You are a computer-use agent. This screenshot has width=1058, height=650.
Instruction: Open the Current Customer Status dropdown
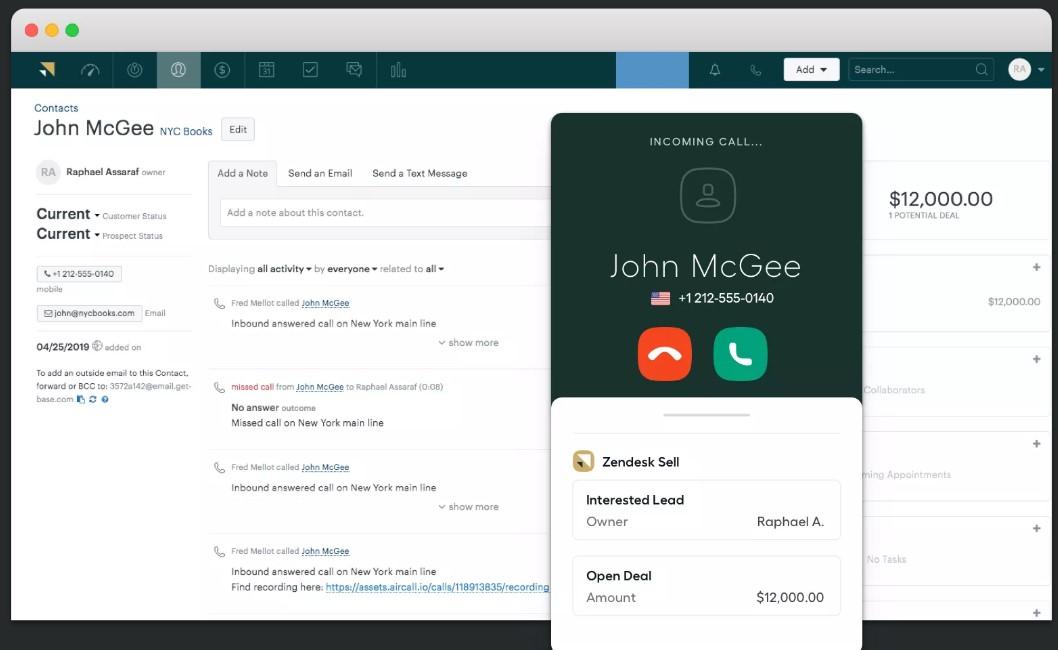tap(67, 214)
